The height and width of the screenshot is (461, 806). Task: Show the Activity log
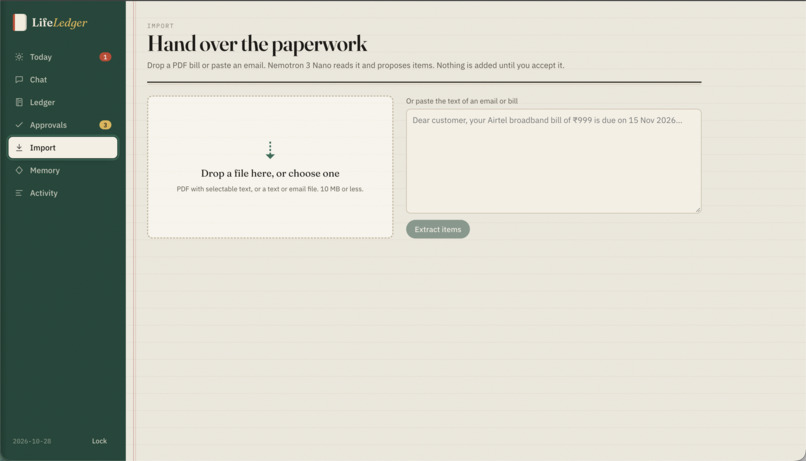(63, 193)
